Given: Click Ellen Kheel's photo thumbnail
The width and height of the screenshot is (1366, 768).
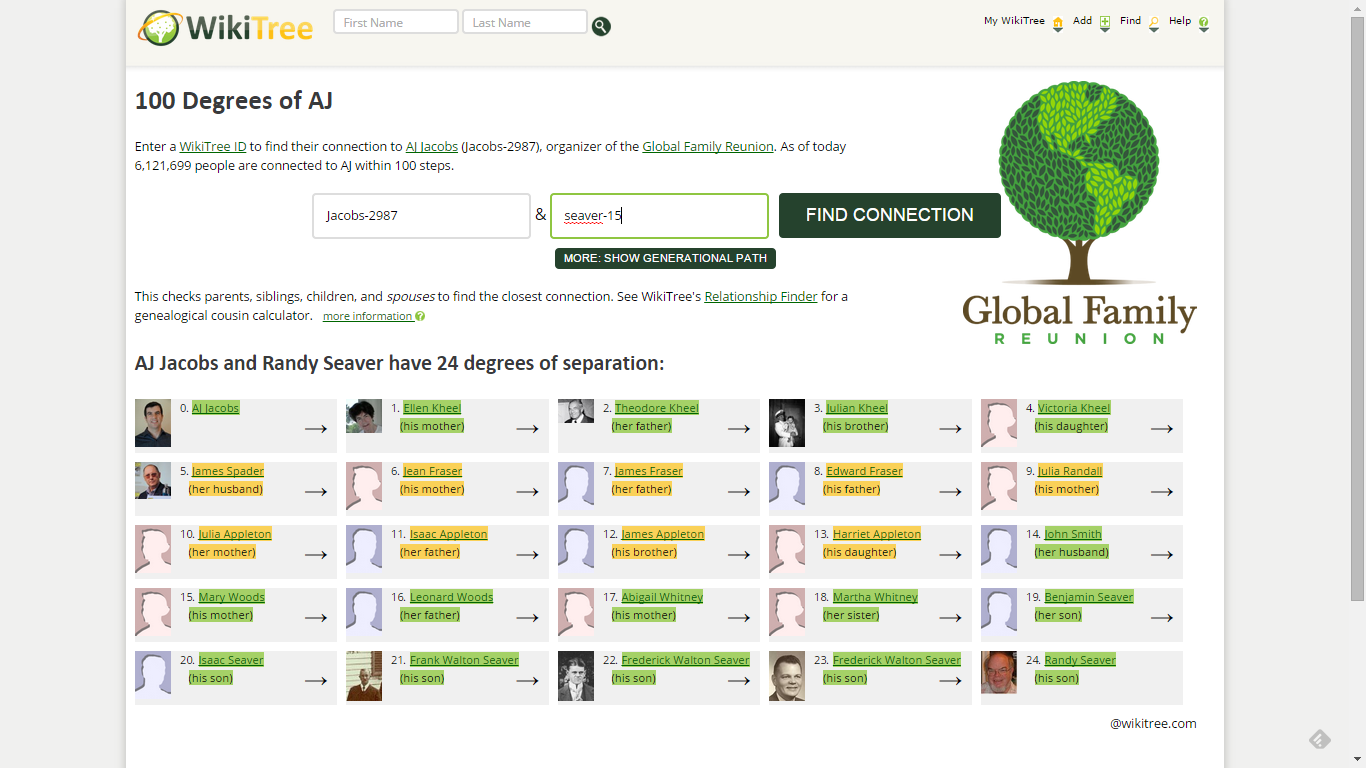Looking at the screenshot, I should pos(364,417).
